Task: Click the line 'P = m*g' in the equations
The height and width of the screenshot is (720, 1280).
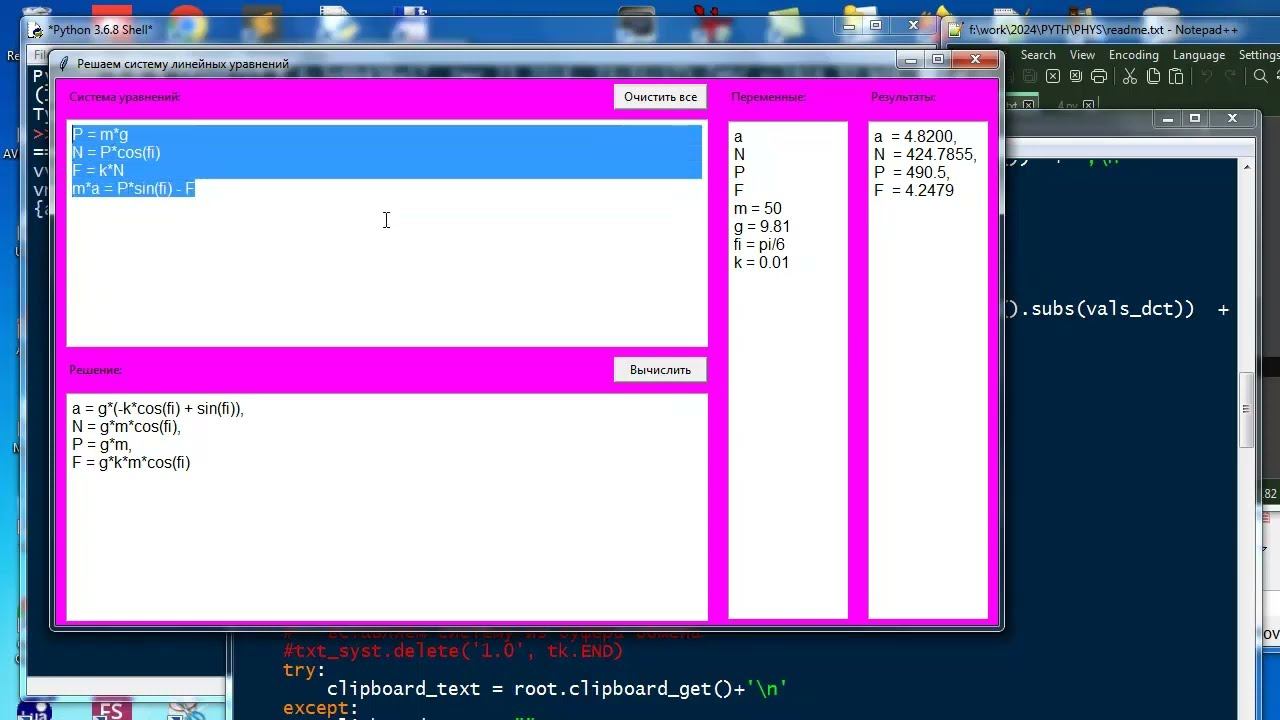Action: pyautogui.click(x=100, y=134)
